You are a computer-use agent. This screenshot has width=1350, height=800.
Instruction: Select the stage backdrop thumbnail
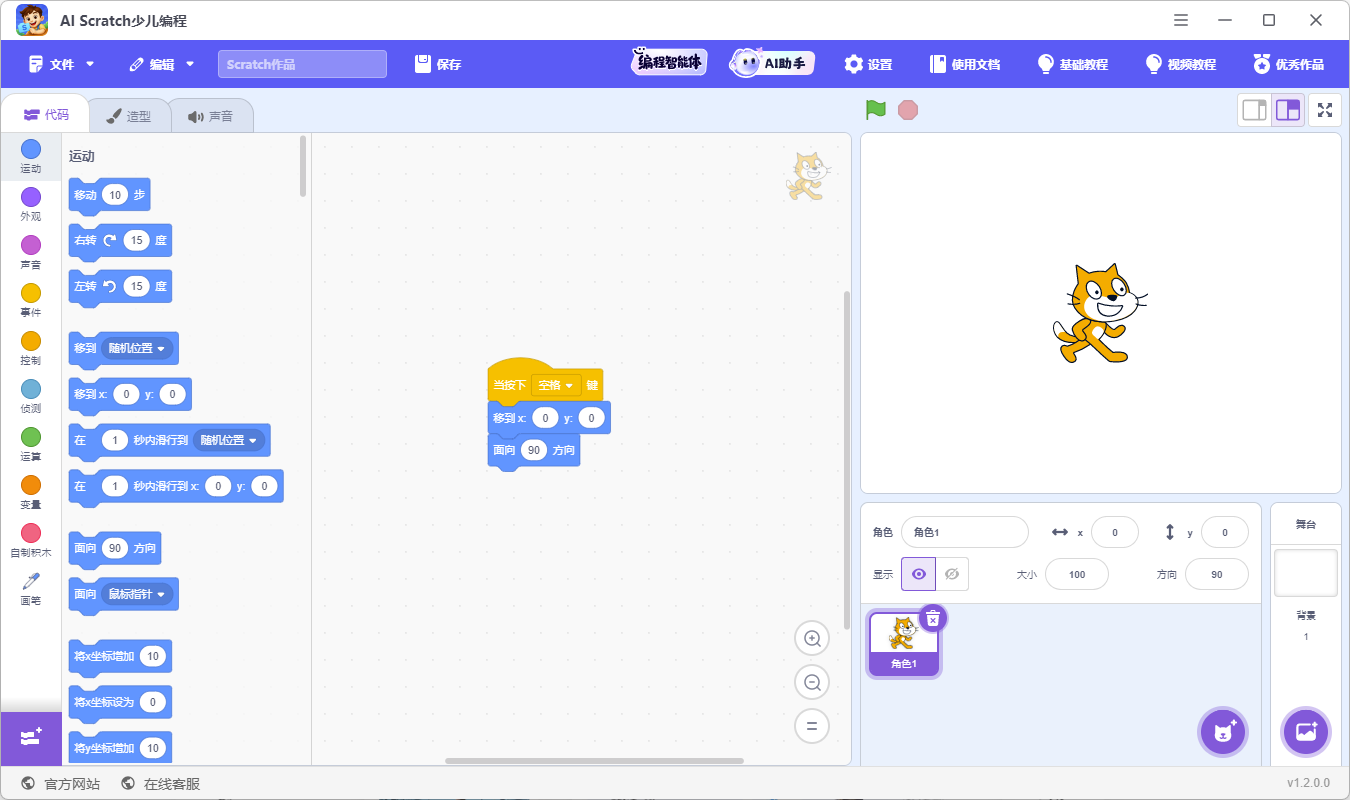[x=1305, y=572]
